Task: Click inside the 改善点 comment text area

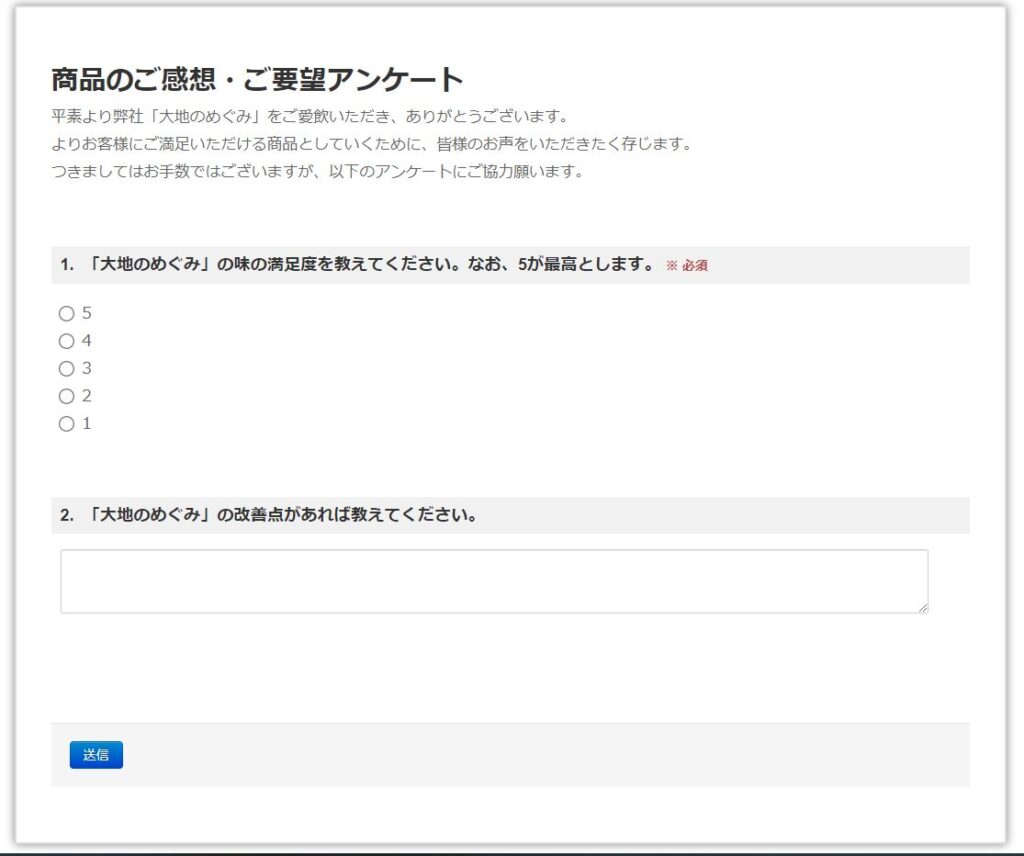Action: click(x=494, y=581)
